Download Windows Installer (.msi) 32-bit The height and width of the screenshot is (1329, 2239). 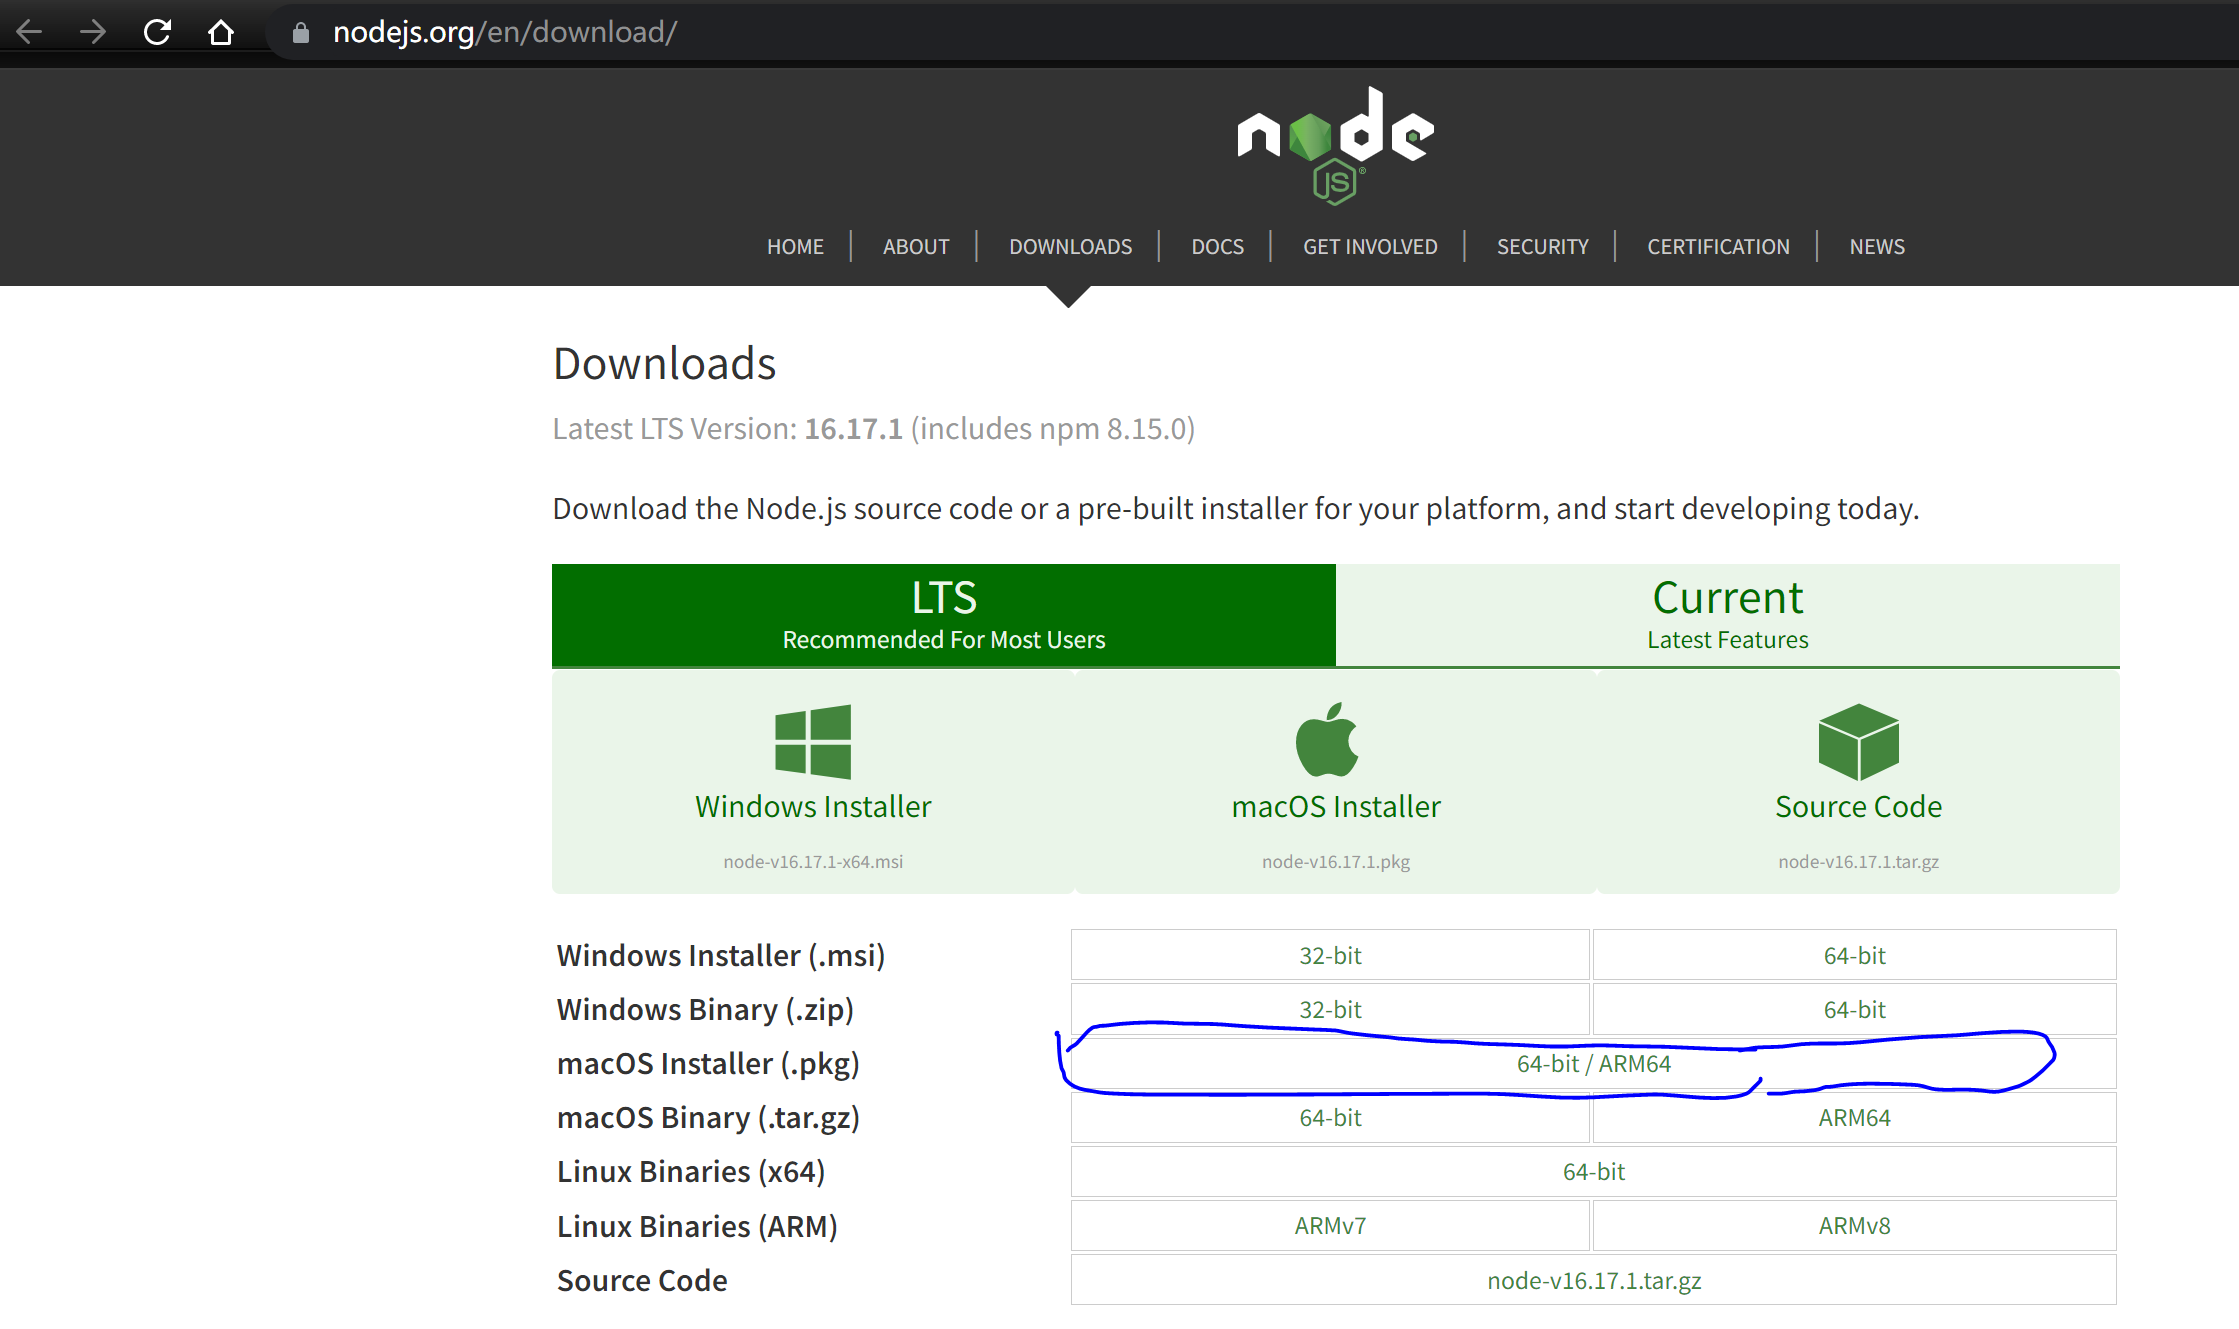coord(1330,955)
